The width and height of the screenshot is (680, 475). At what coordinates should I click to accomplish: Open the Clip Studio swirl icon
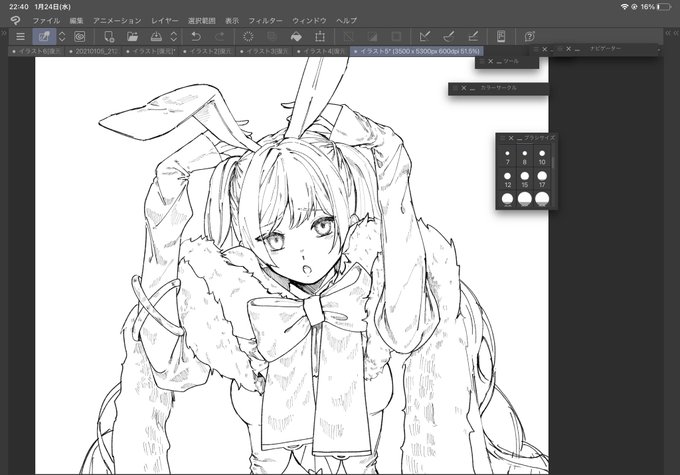tap(80, 36)
